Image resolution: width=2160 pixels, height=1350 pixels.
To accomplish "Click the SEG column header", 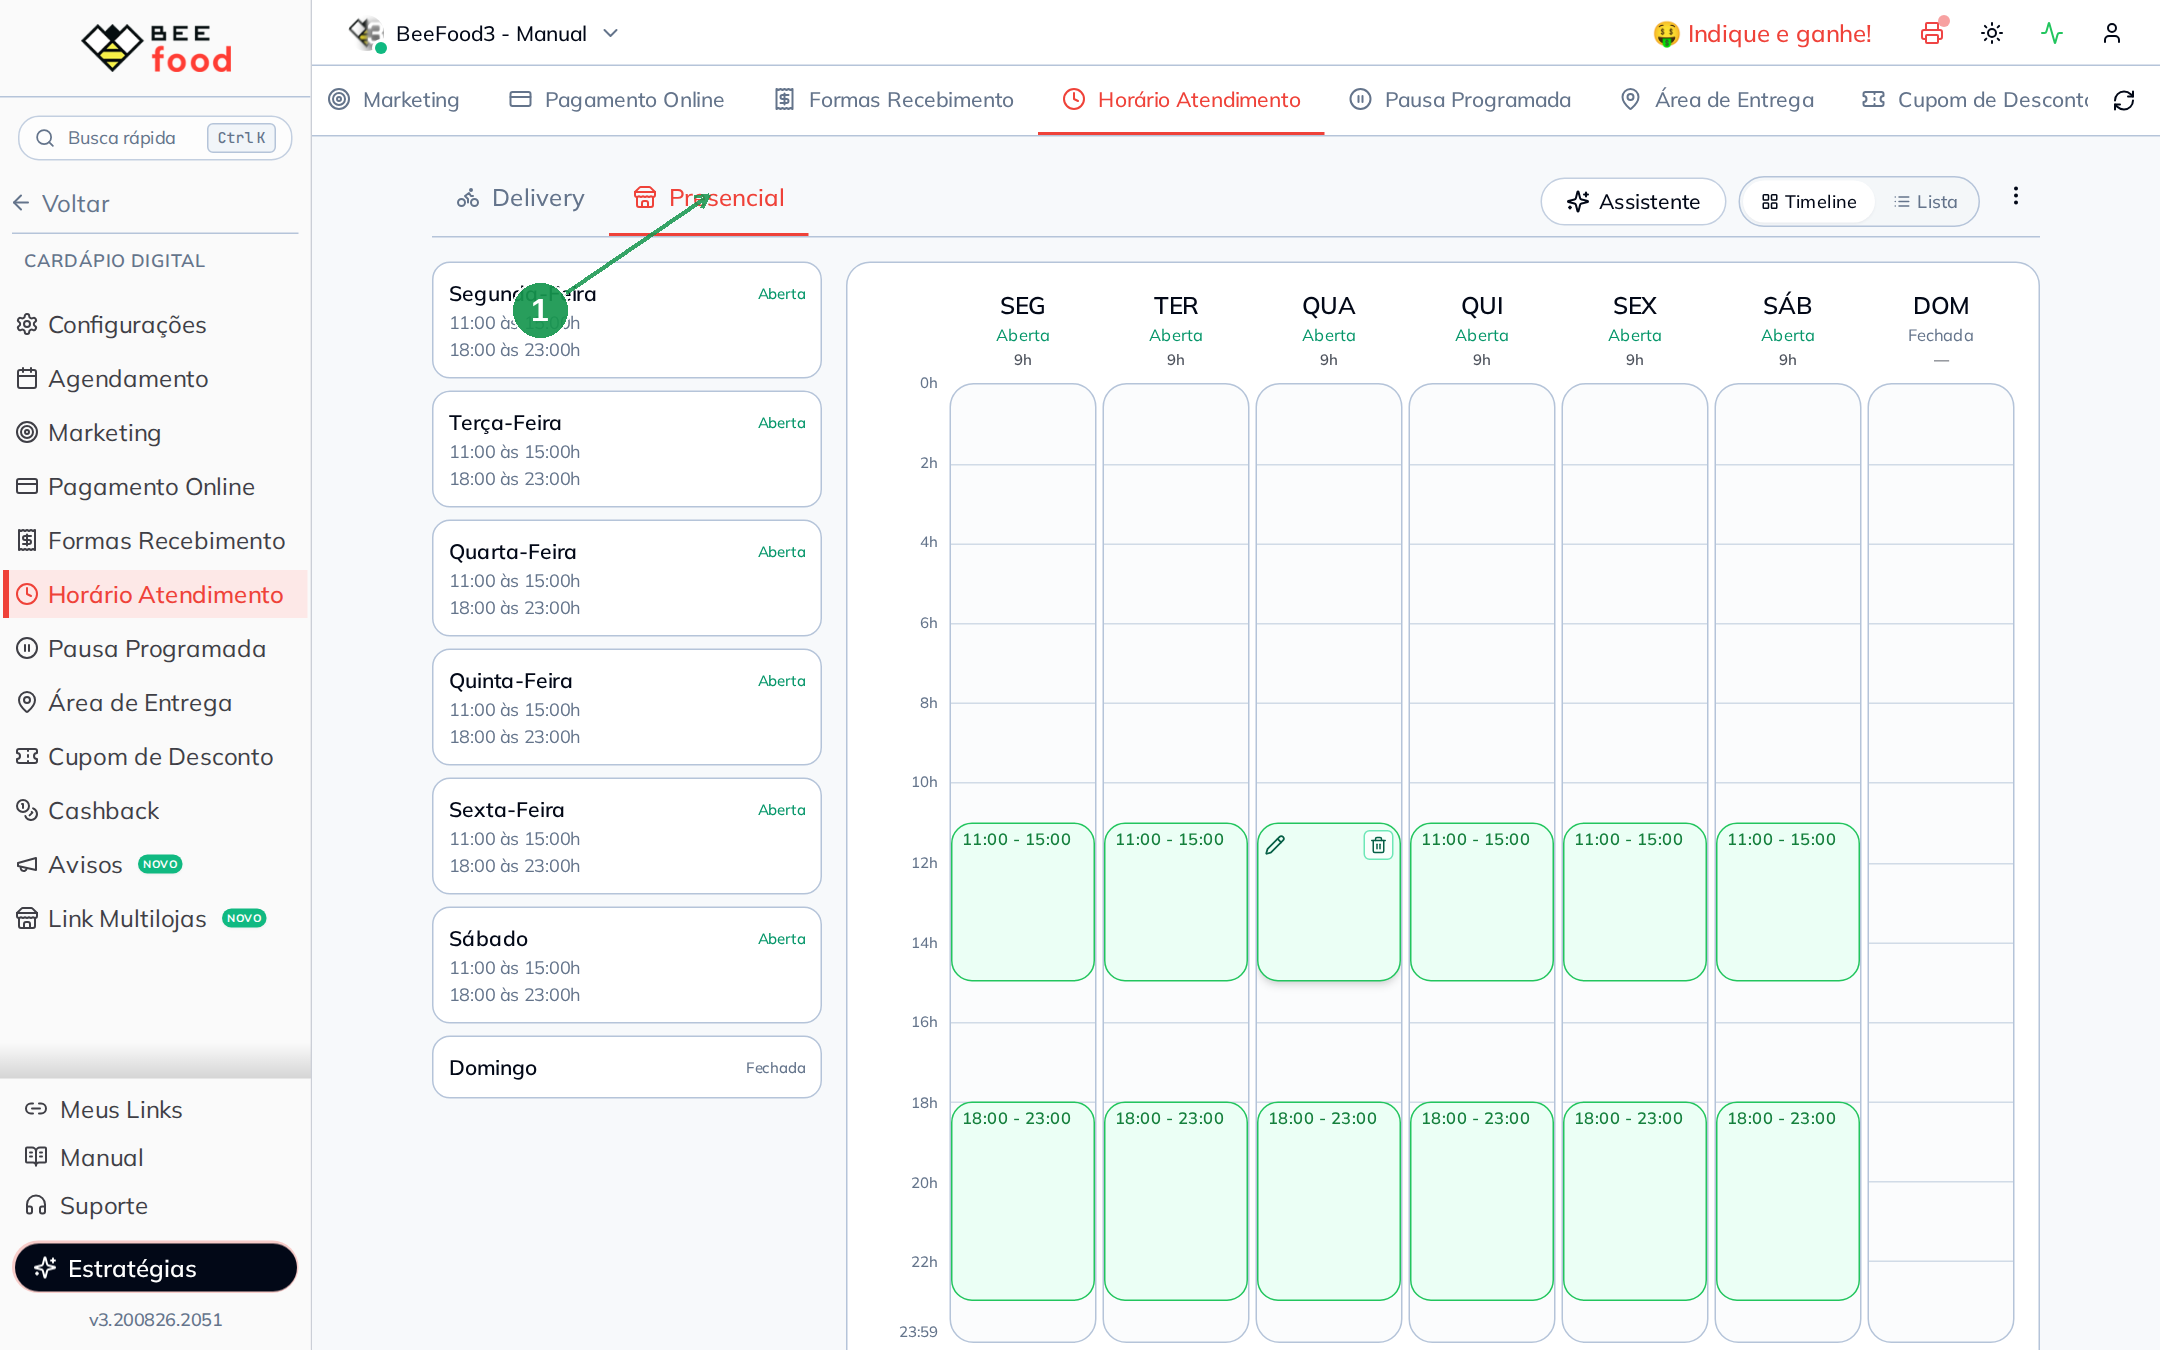I will 1022,306.
